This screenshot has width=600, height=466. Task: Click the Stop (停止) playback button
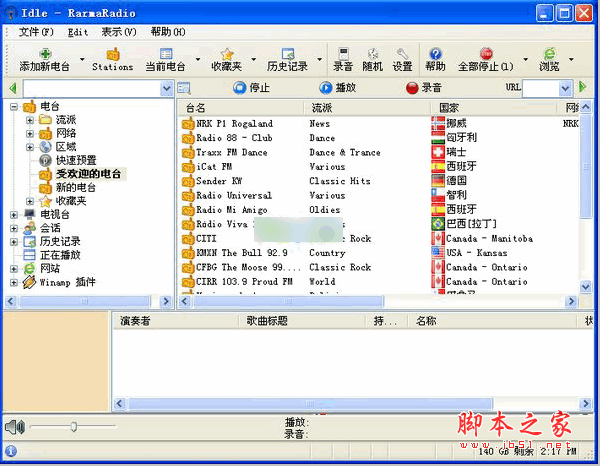pos(251,88)
